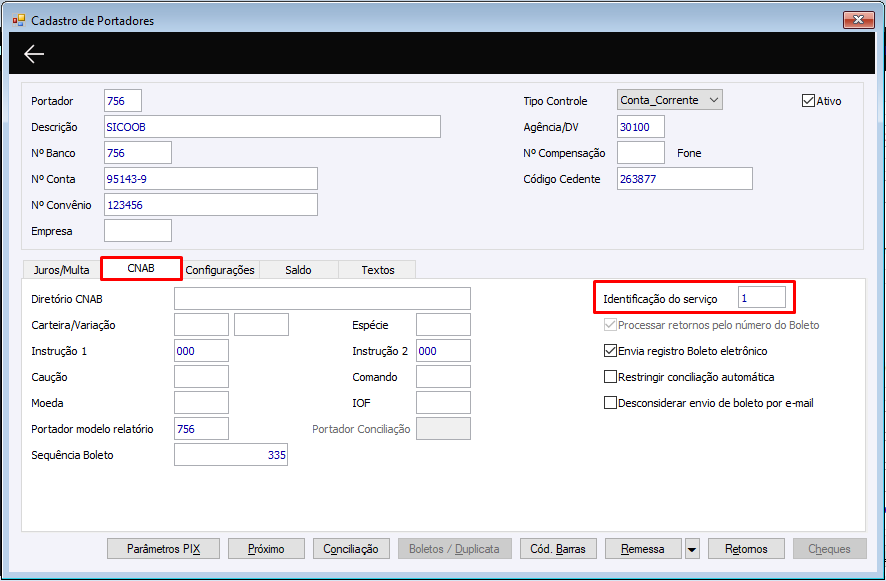Click the Tipo Controle label
This screenshot has height=581, width=886.
click(555, 101)
